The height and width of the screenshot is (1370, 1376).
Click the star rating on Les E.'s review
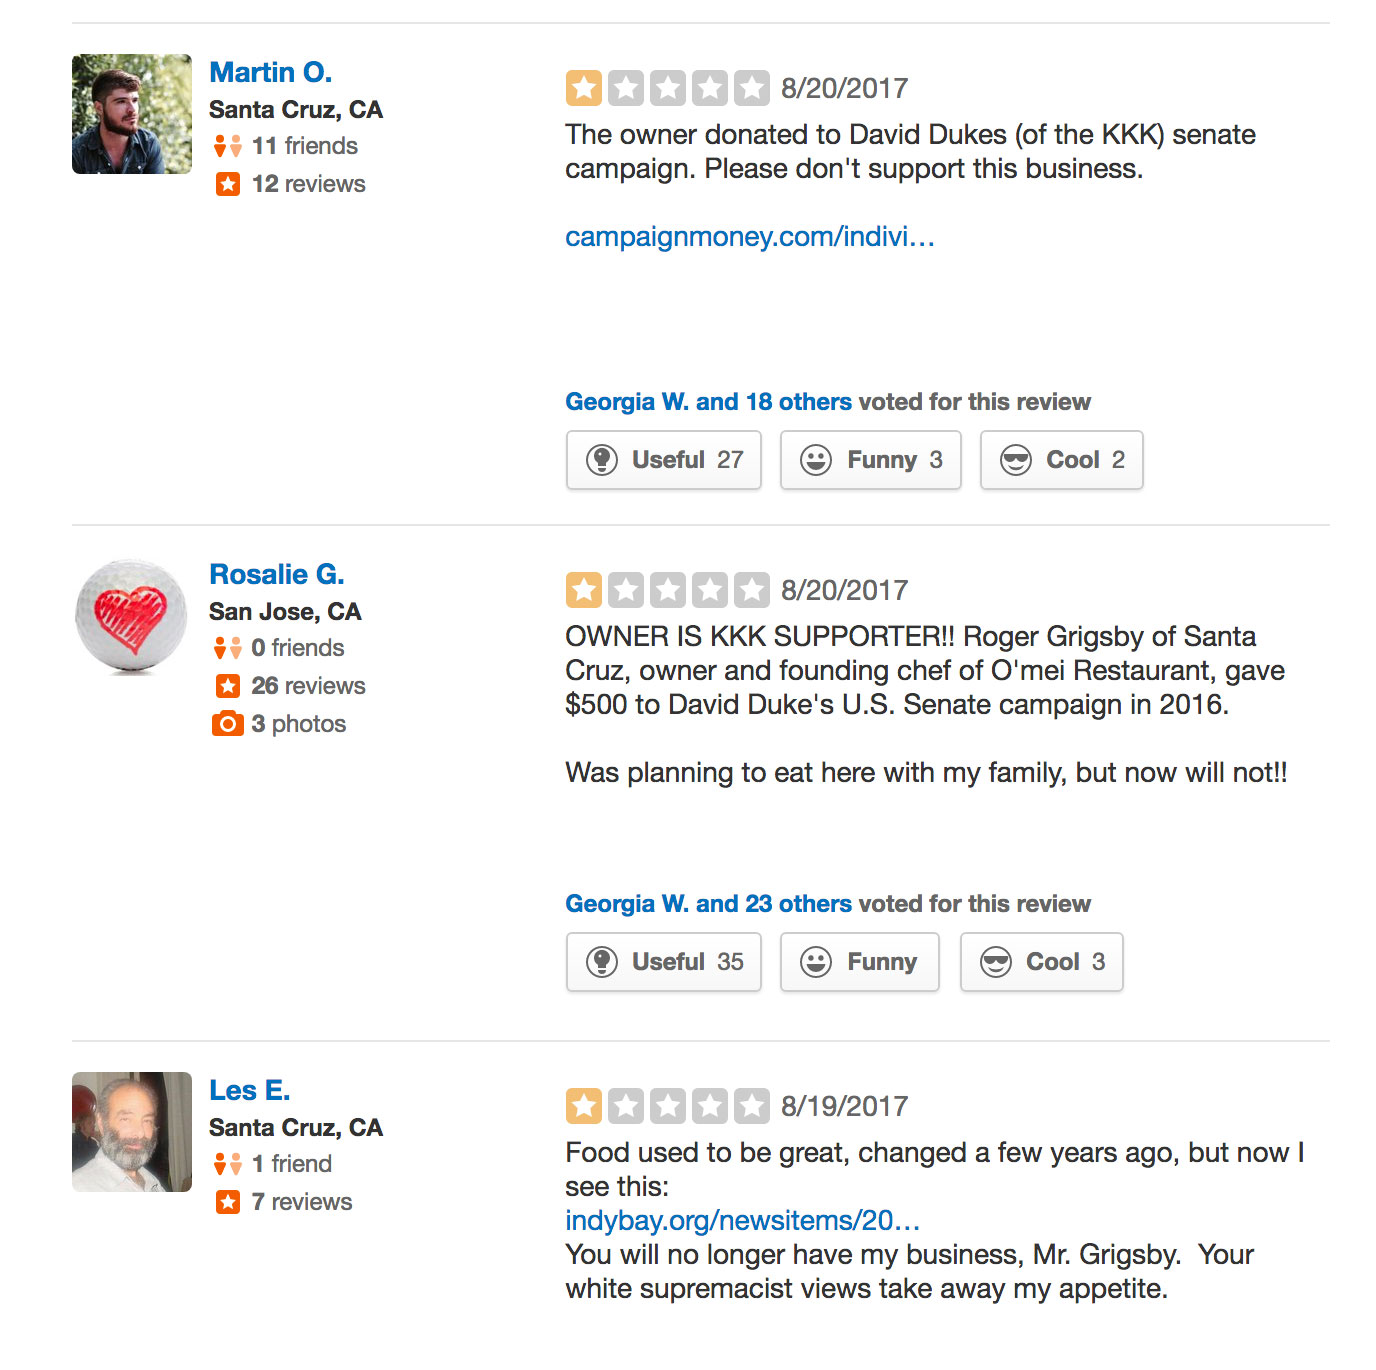coord(667,1106)
